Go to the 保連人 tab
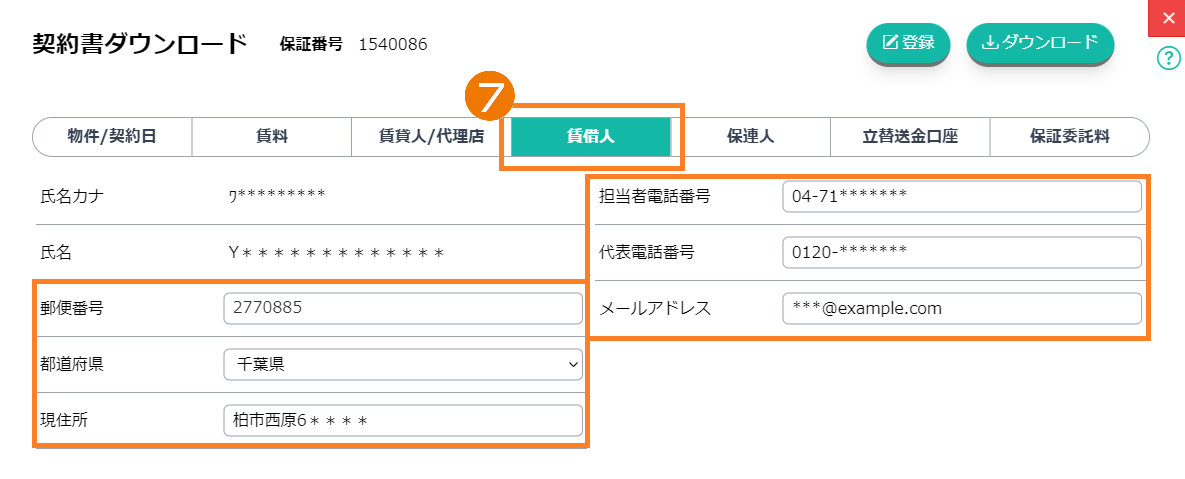The width and height of the screenshot is (1185, 479). [x=750, y=137]
